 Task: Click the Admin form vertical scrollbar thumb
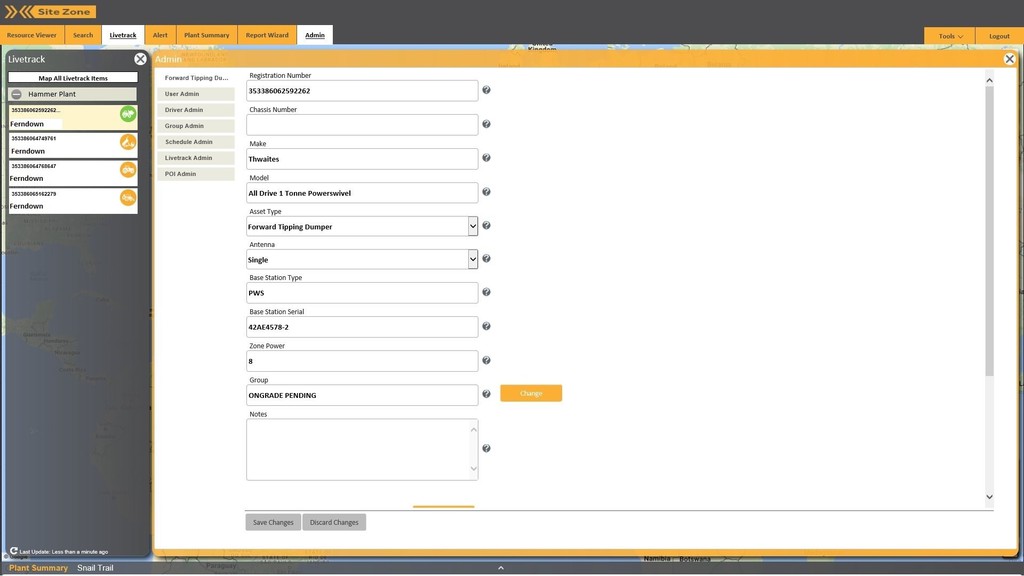(989, 231)
